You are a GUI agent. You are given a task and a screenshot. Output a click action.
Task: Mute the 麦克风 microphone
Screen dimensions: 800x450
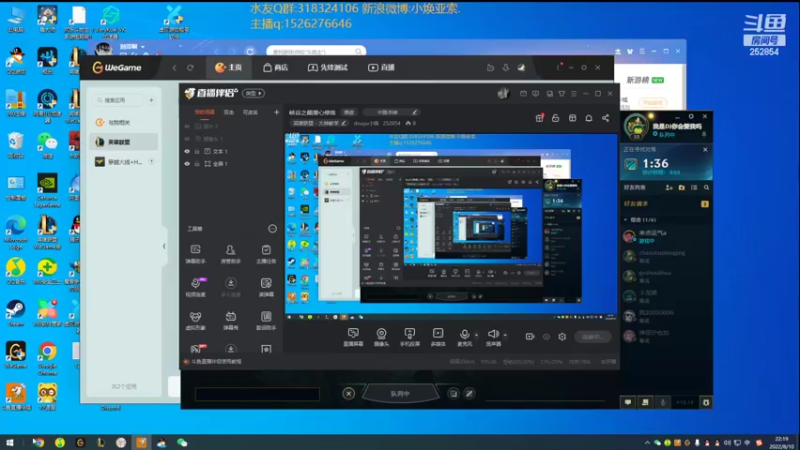[465, 337]
